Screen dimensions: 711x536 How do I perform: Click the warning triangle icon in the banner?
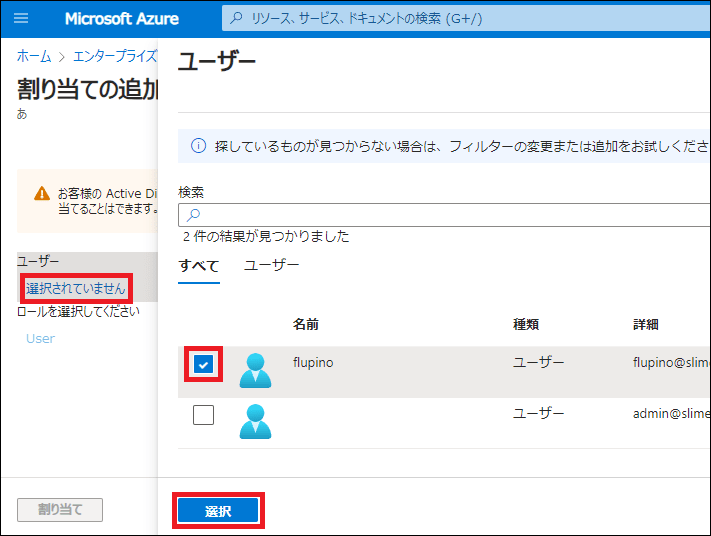pyautogui.click(x=41, y=193)
